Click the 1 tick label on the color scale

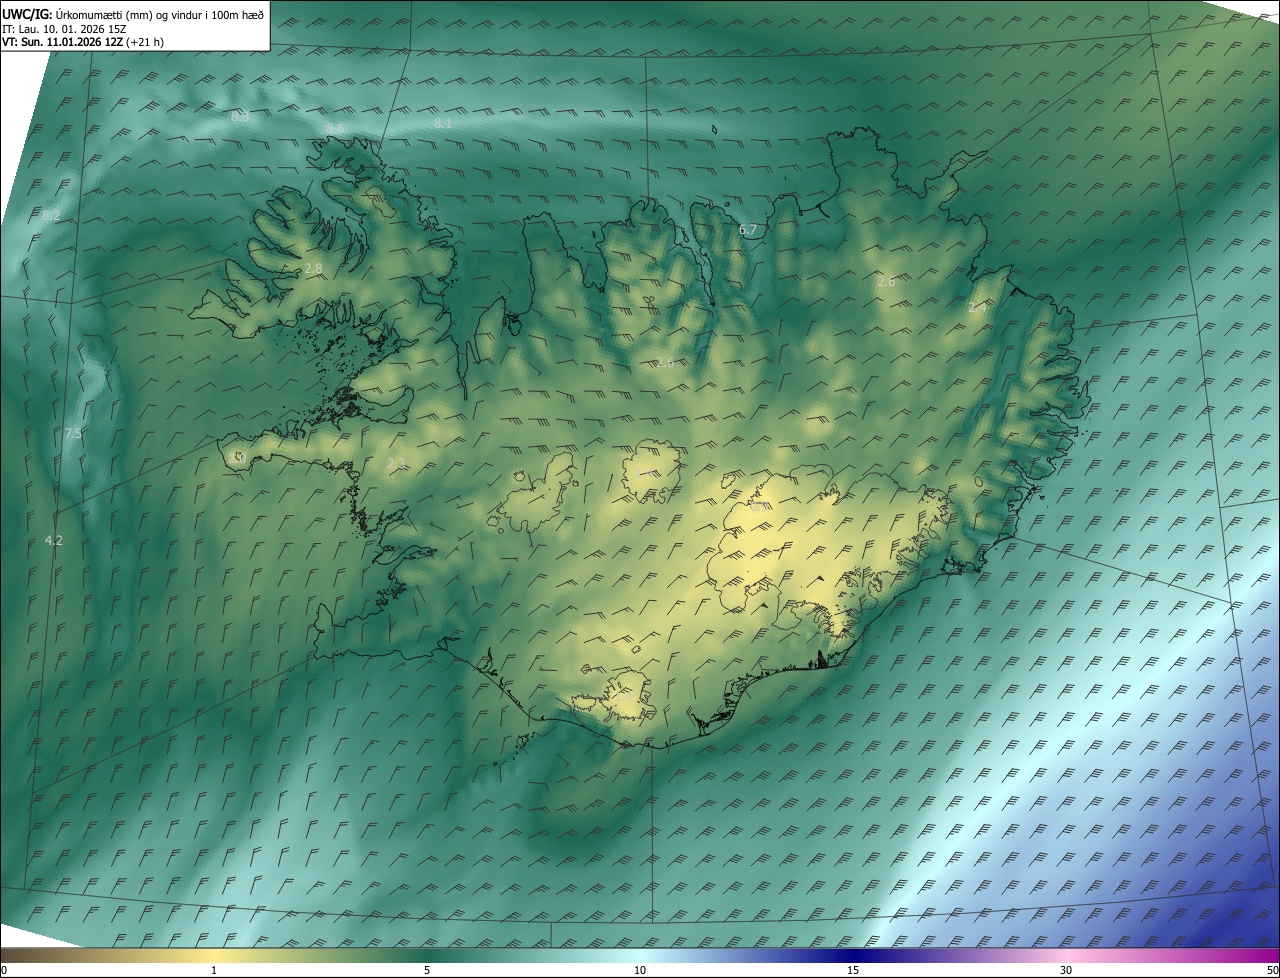click(x=214, y=970)
